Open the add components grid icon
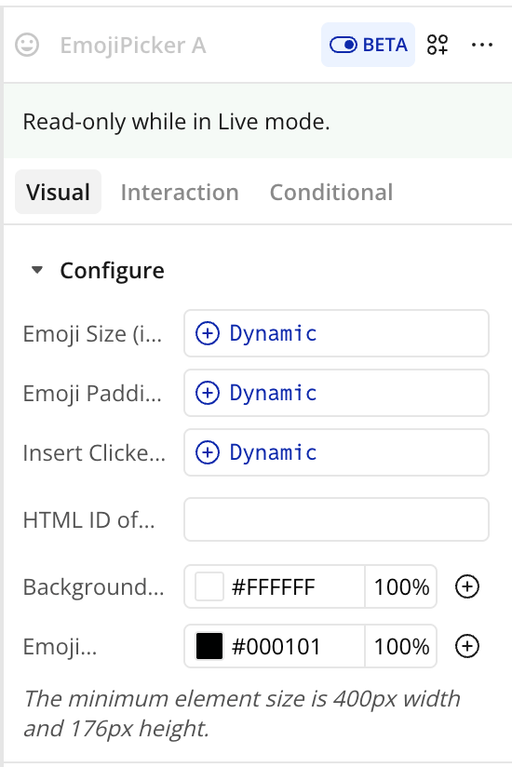The width and height of the screenshot is (512, 767). pyautogui.click(x=437, y=45)
